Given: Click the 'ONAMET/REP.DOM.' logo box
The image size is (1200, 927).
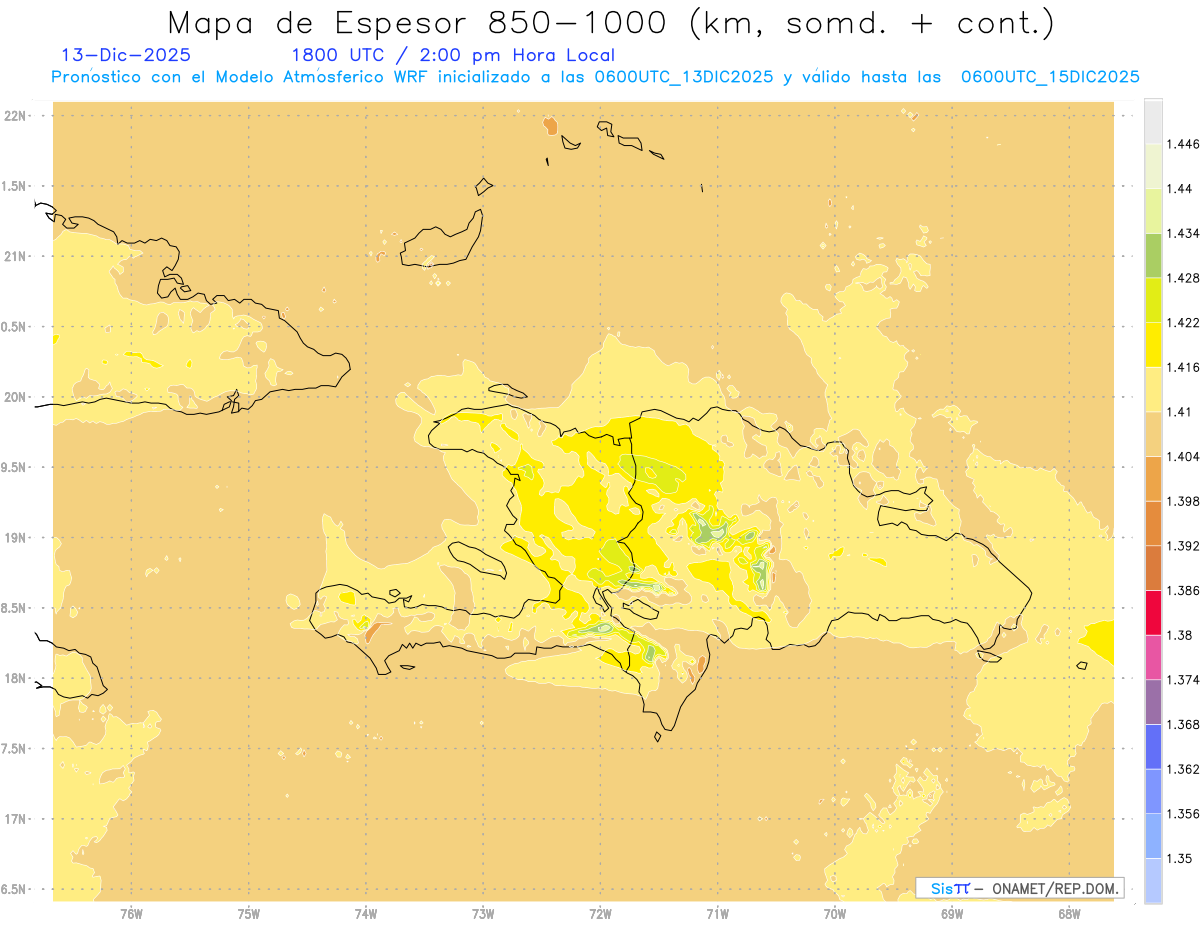Looking at the screenshot, I should tap(1020, 888).
